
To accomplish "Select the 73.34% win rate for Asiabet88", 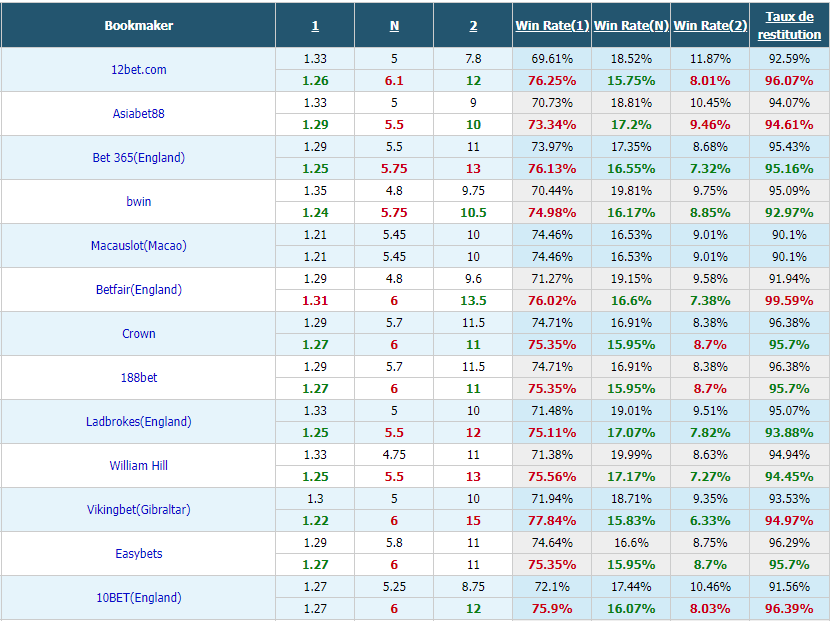I will (x=552, y=124).
